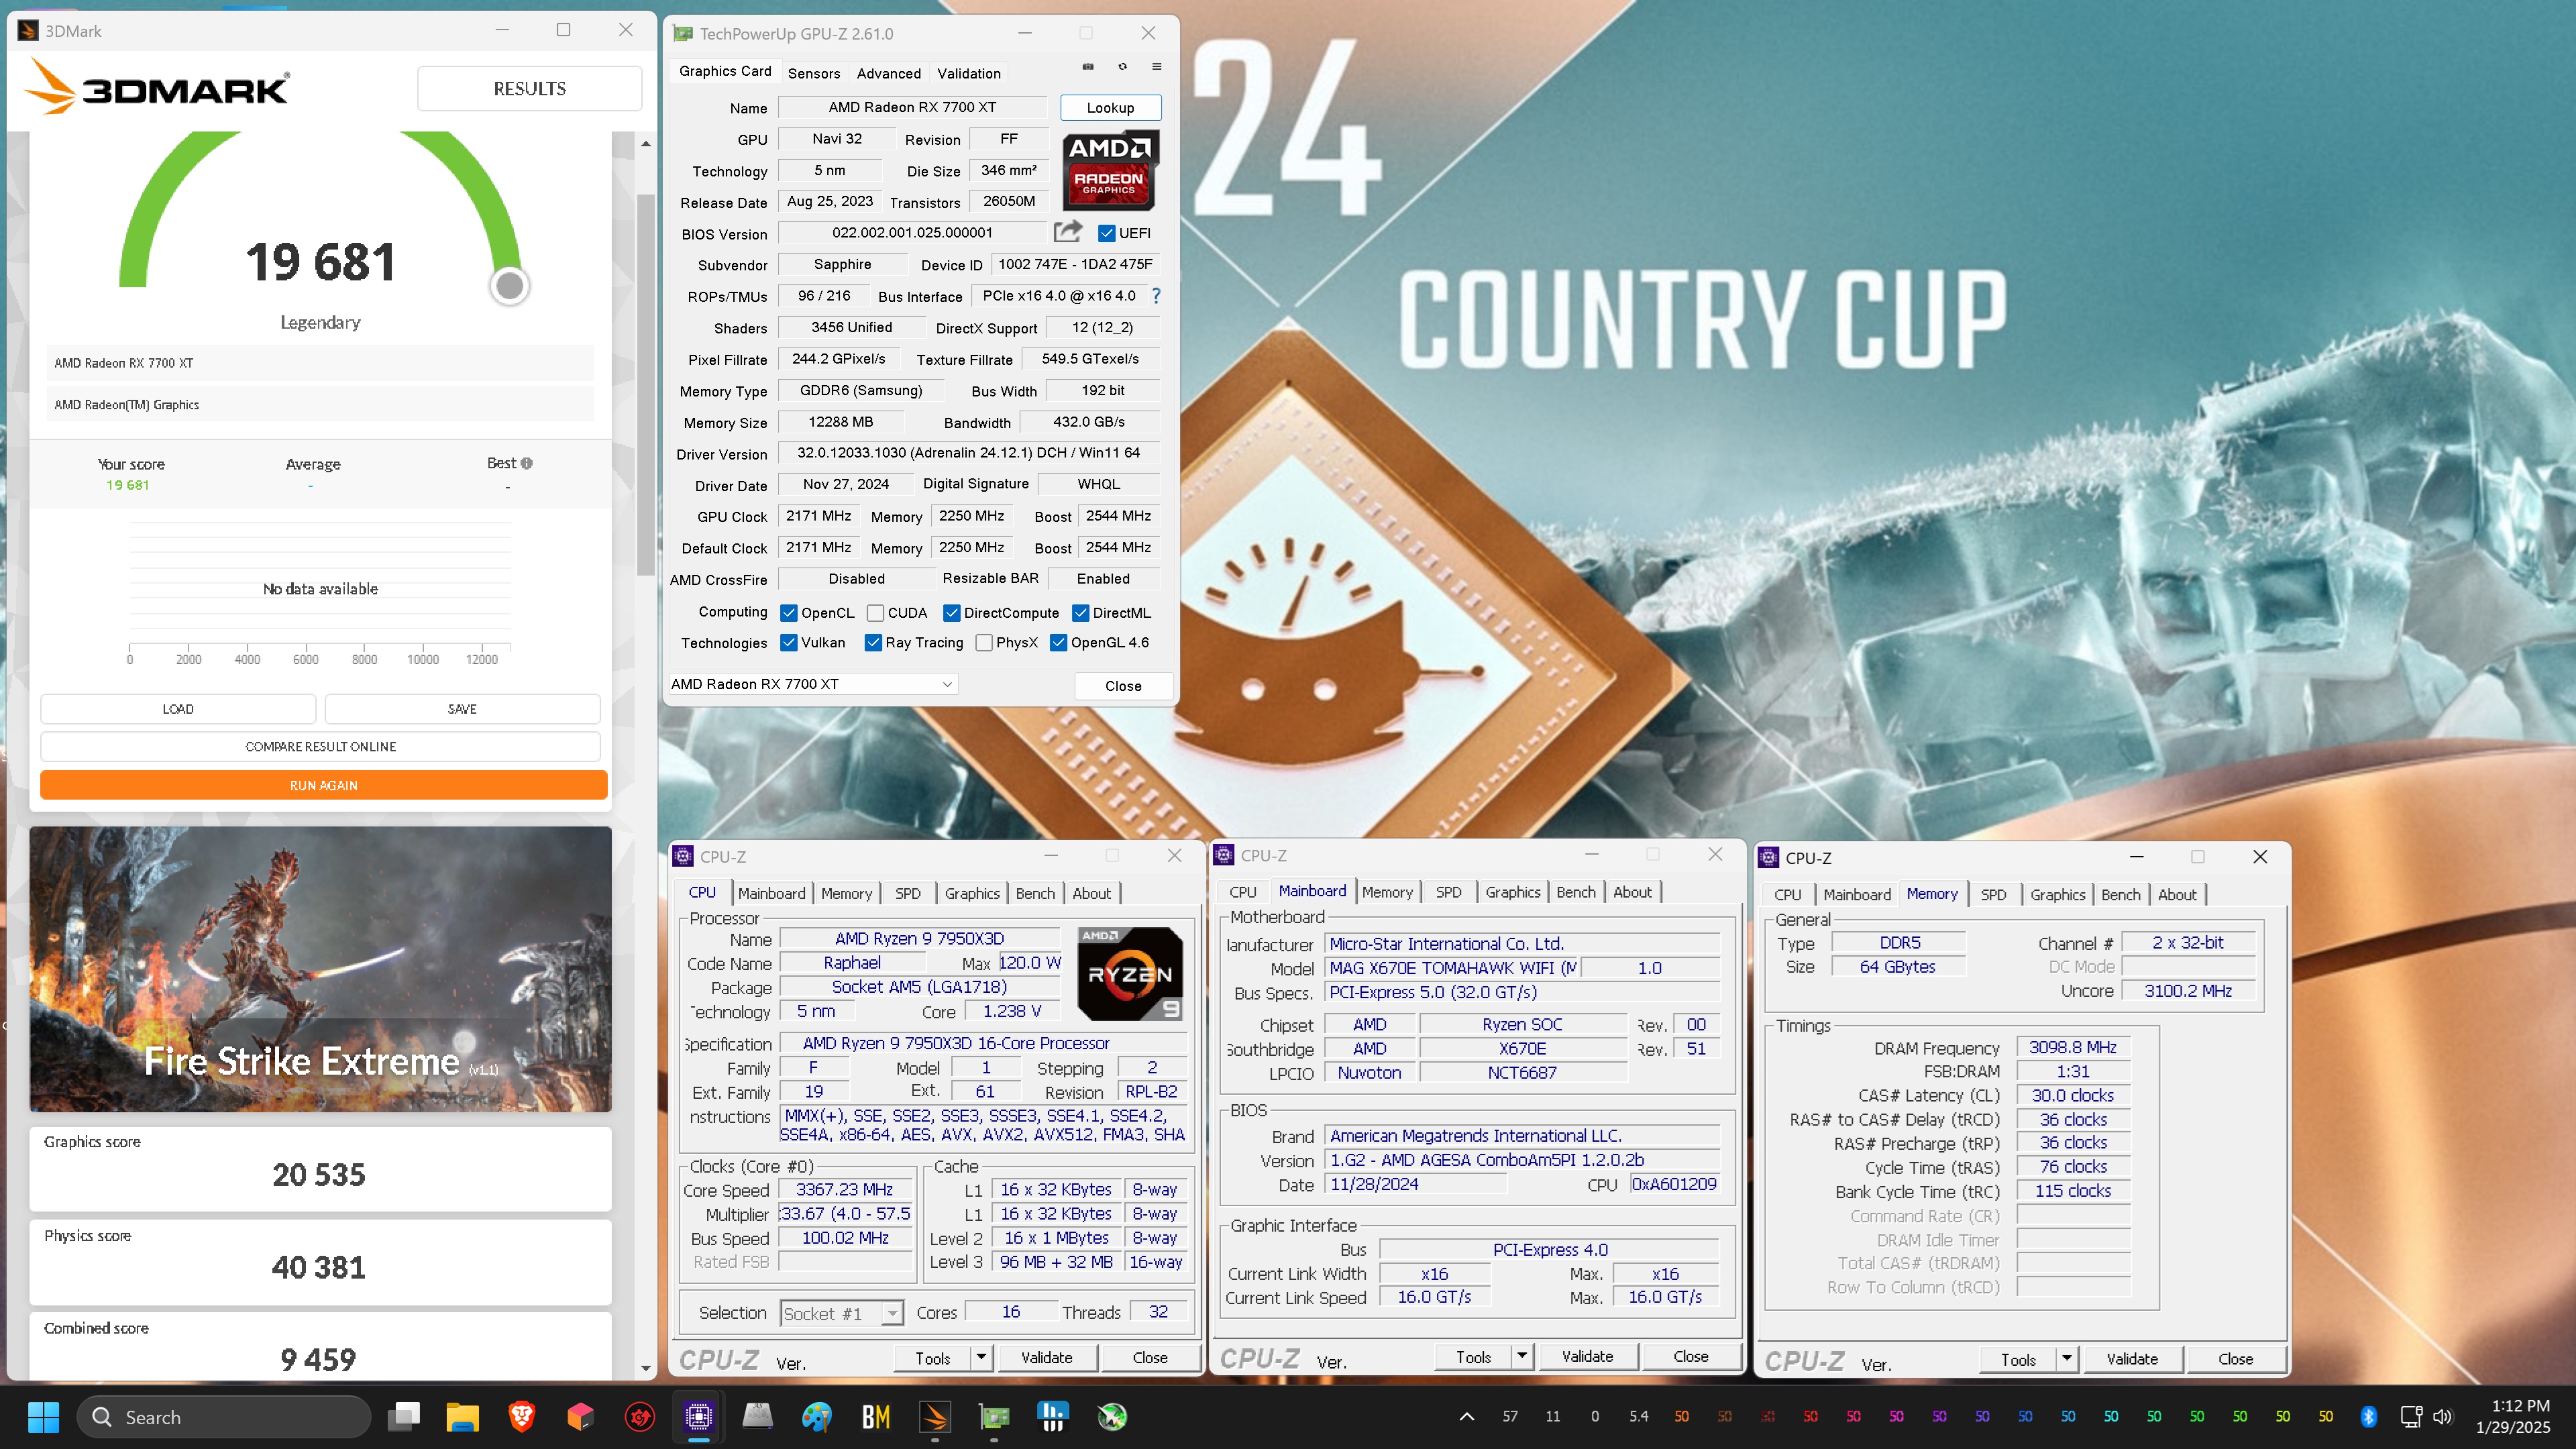The width and height of the screenshot is (2576, 1449).
Task: Click the GPU-Z screenshot camera icon
Action: [1088, 67]
